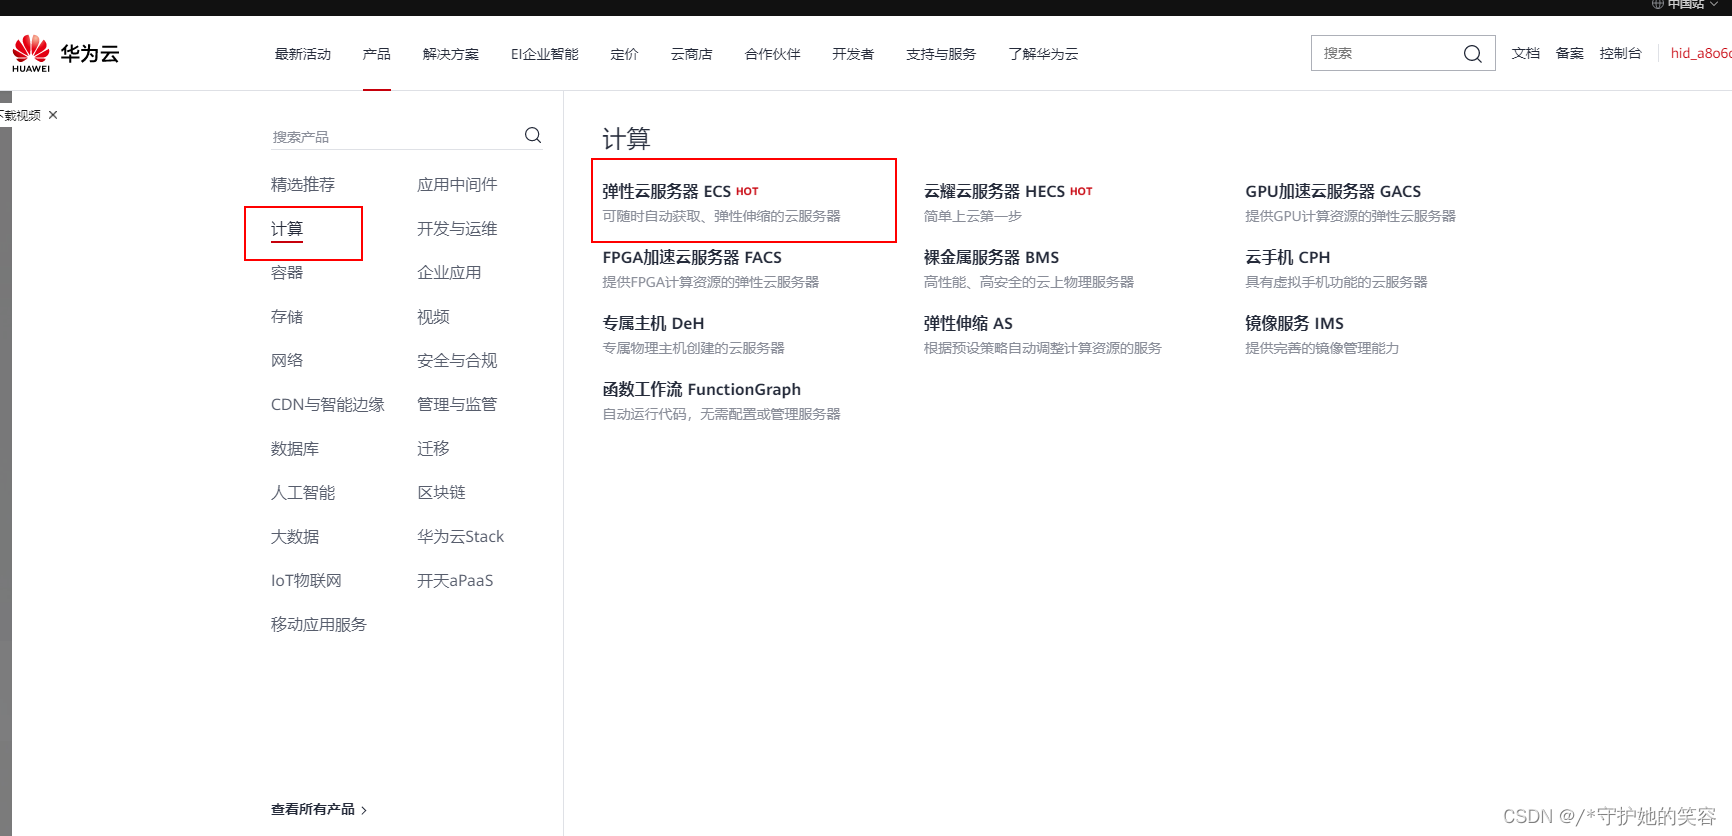Close the download video tab
The height and width of the screenshot is (836, 1732).
(x=53, y=115)
